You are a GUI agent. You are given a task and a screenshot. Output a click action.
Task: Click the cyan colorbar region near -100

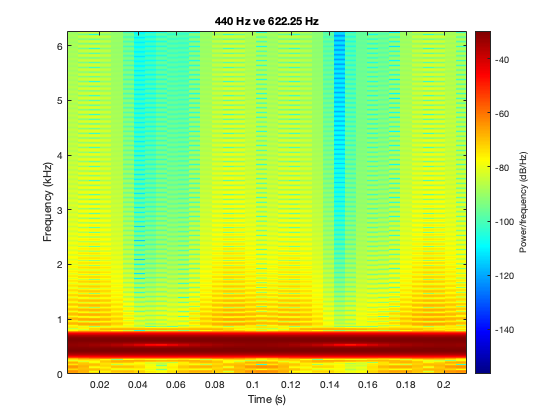[483, 229]
